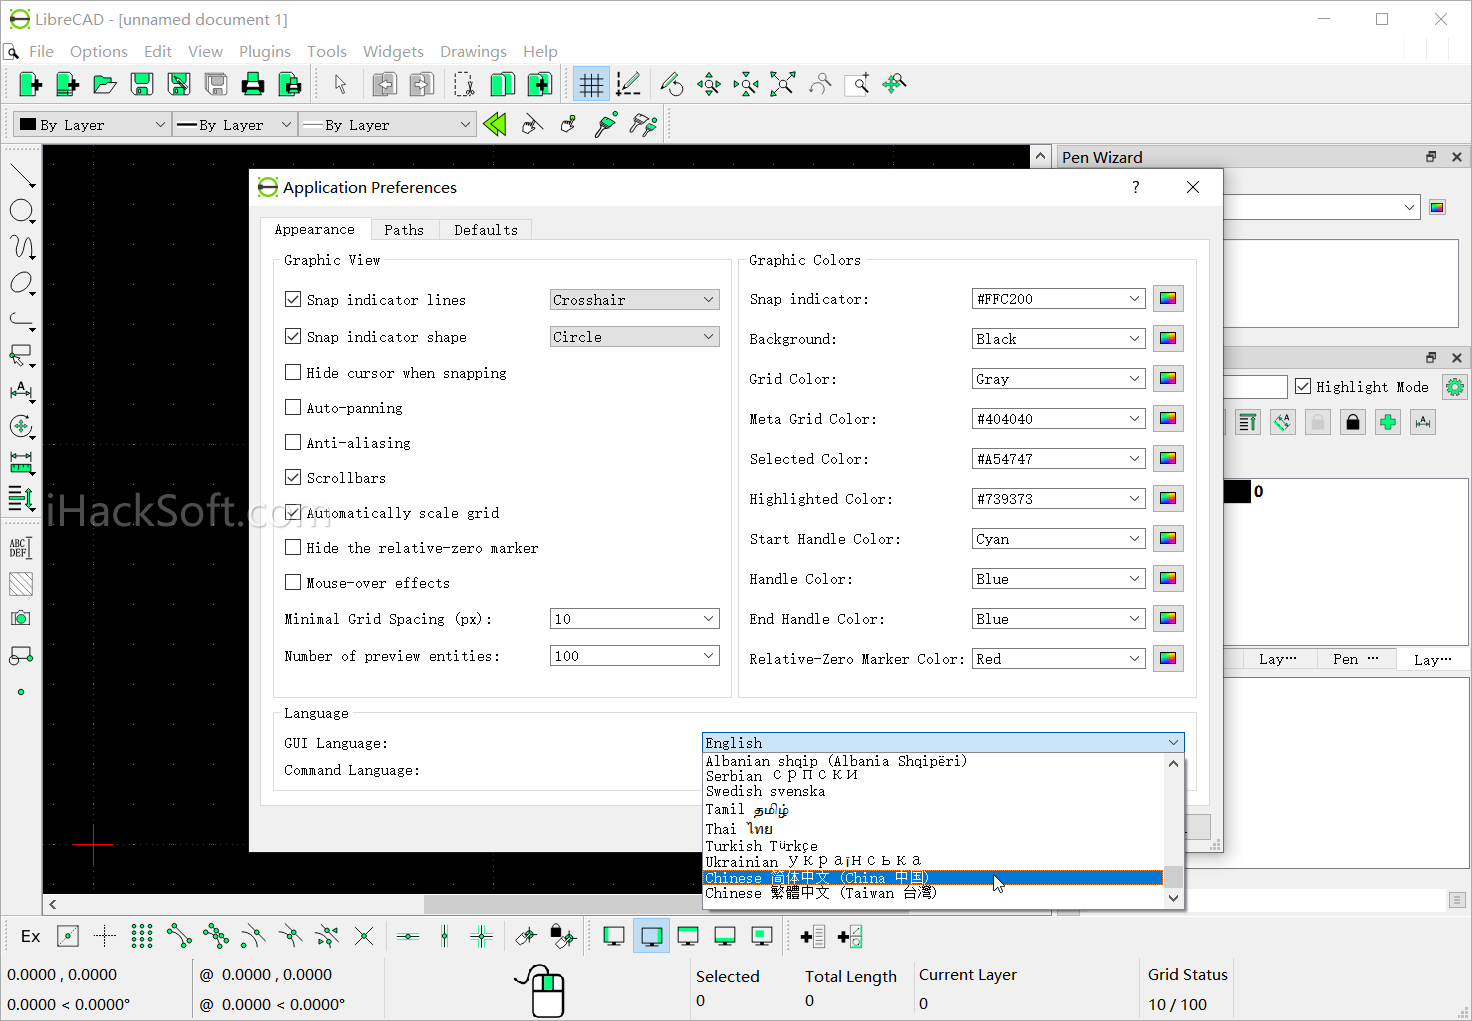This screenshot has width=1472, height=1021.
Task: Pick Selected Color with swatch button
Action: tap(1168, 458)
